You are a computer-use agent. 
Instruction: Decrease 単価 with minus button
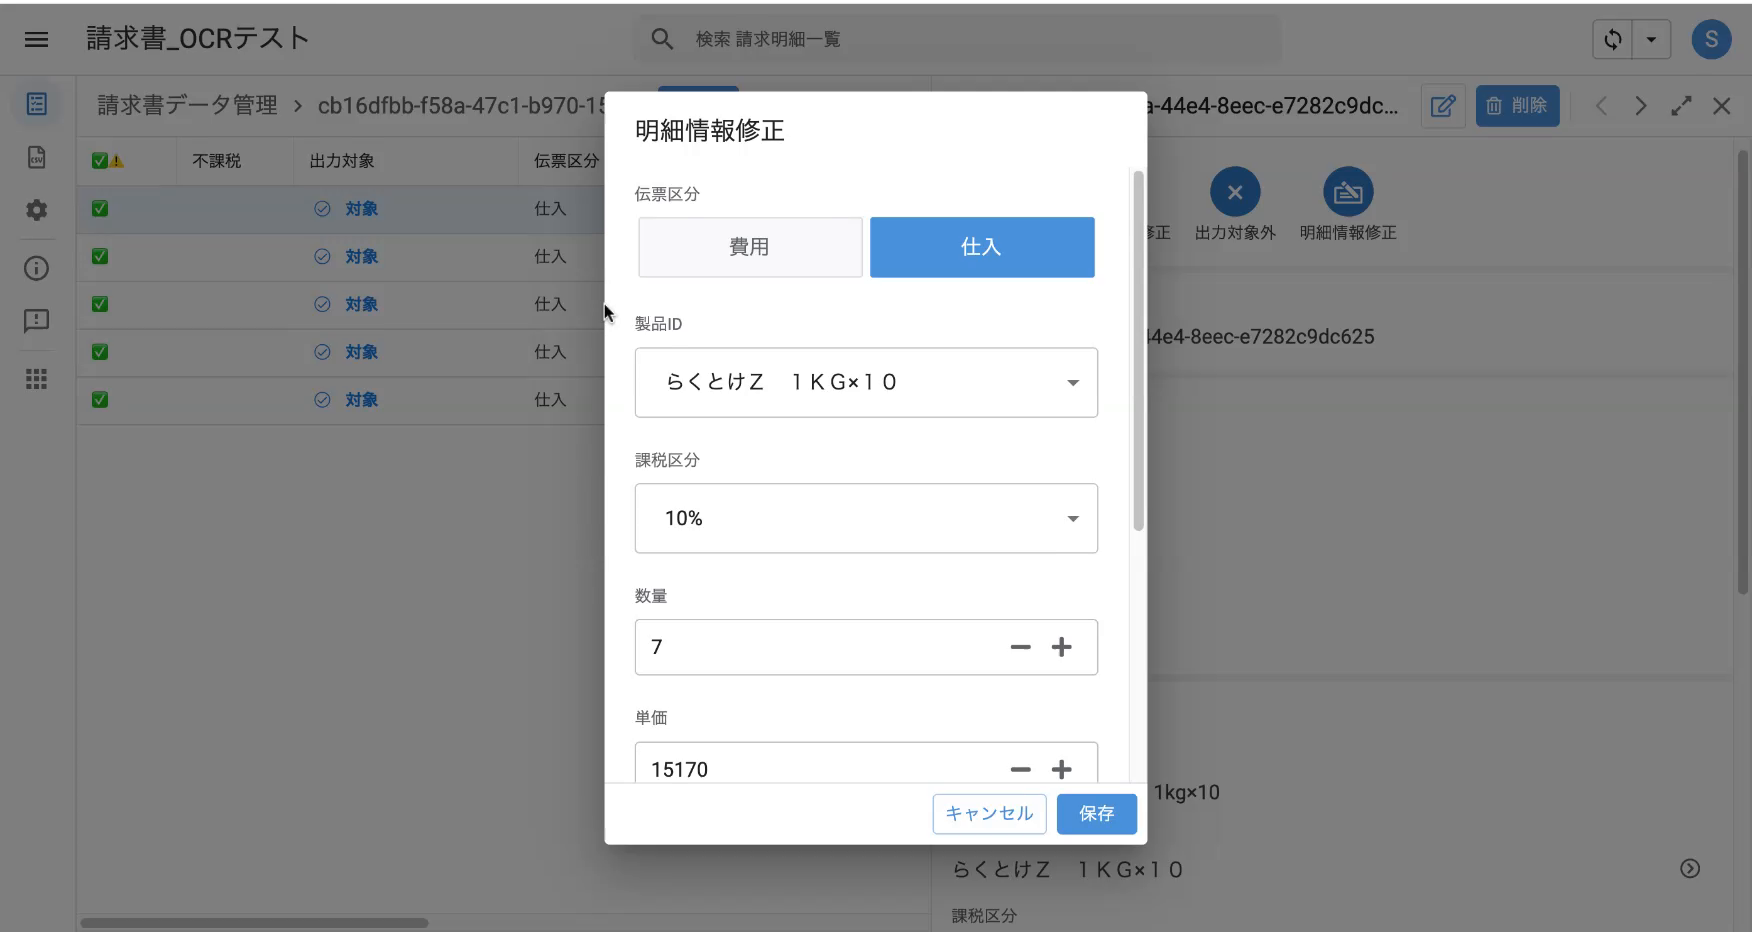click(x=1020, y=770)
